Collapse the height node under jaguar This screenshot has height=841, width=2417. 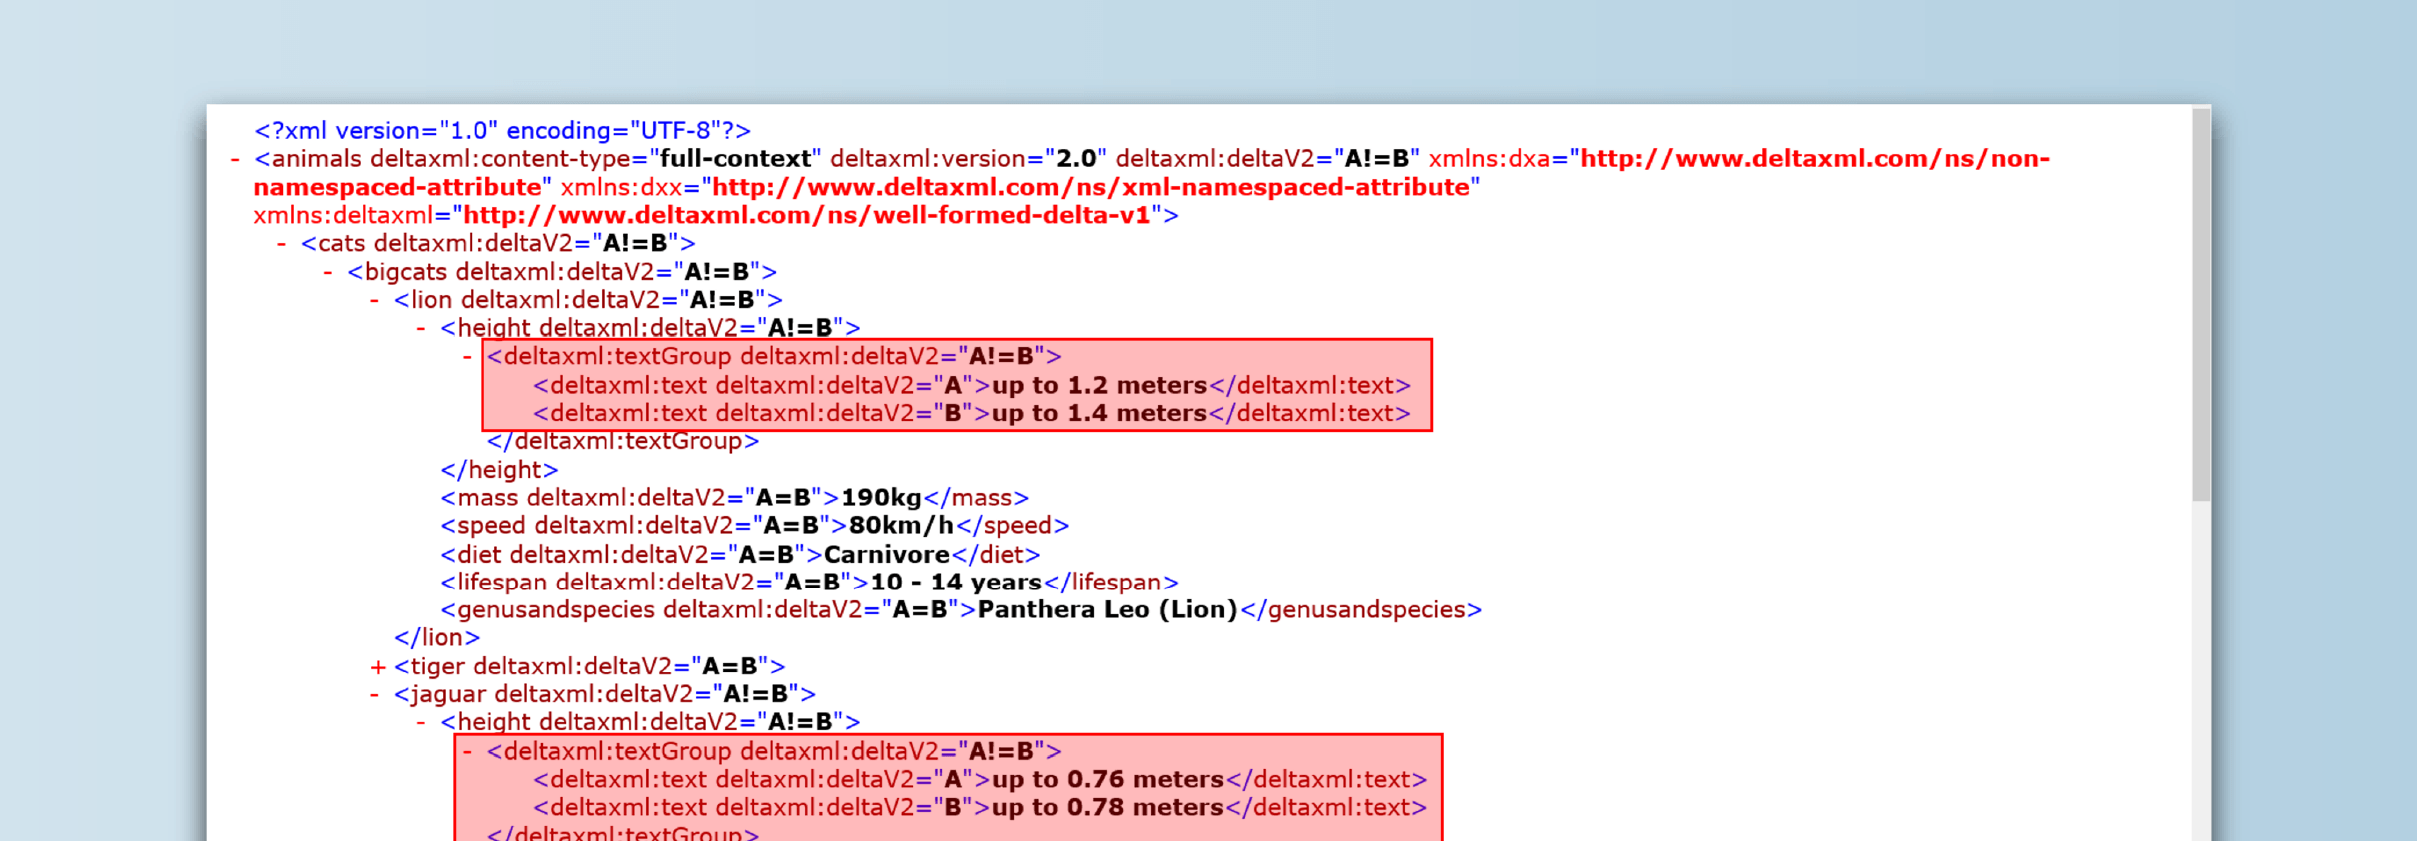(x=421, y=722)
